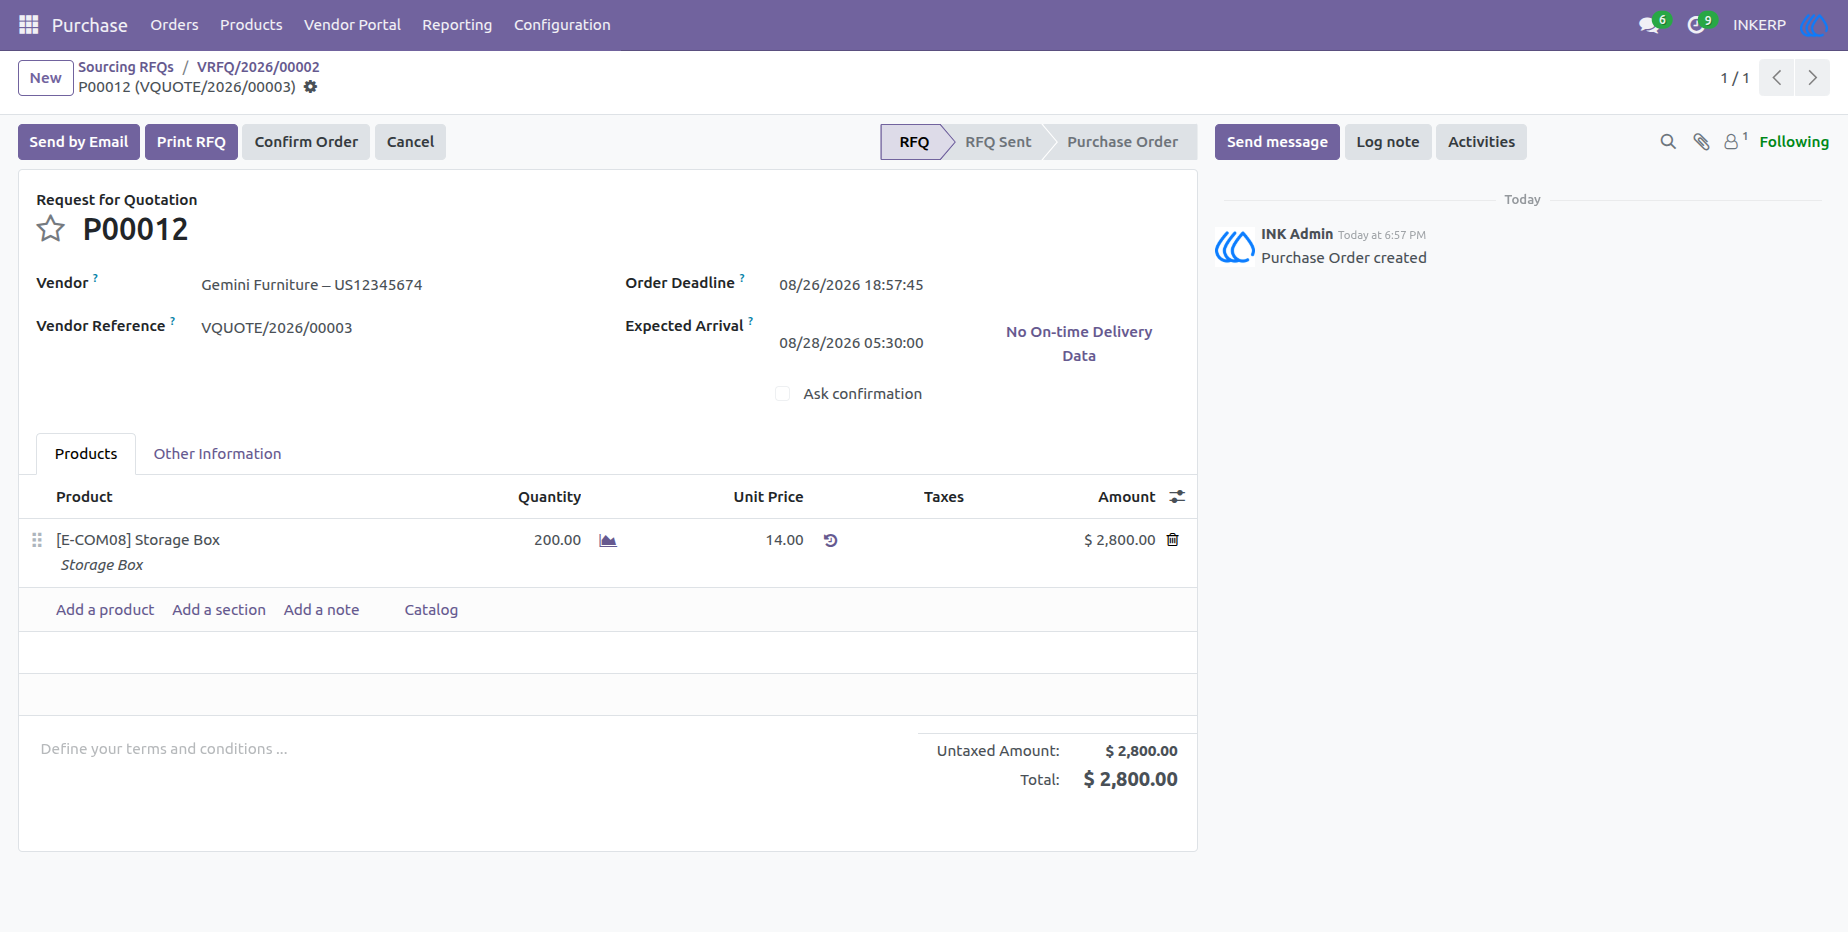Click the Add a product link
The width and height of the screenshot is (1848, 932).
[105, 610]
